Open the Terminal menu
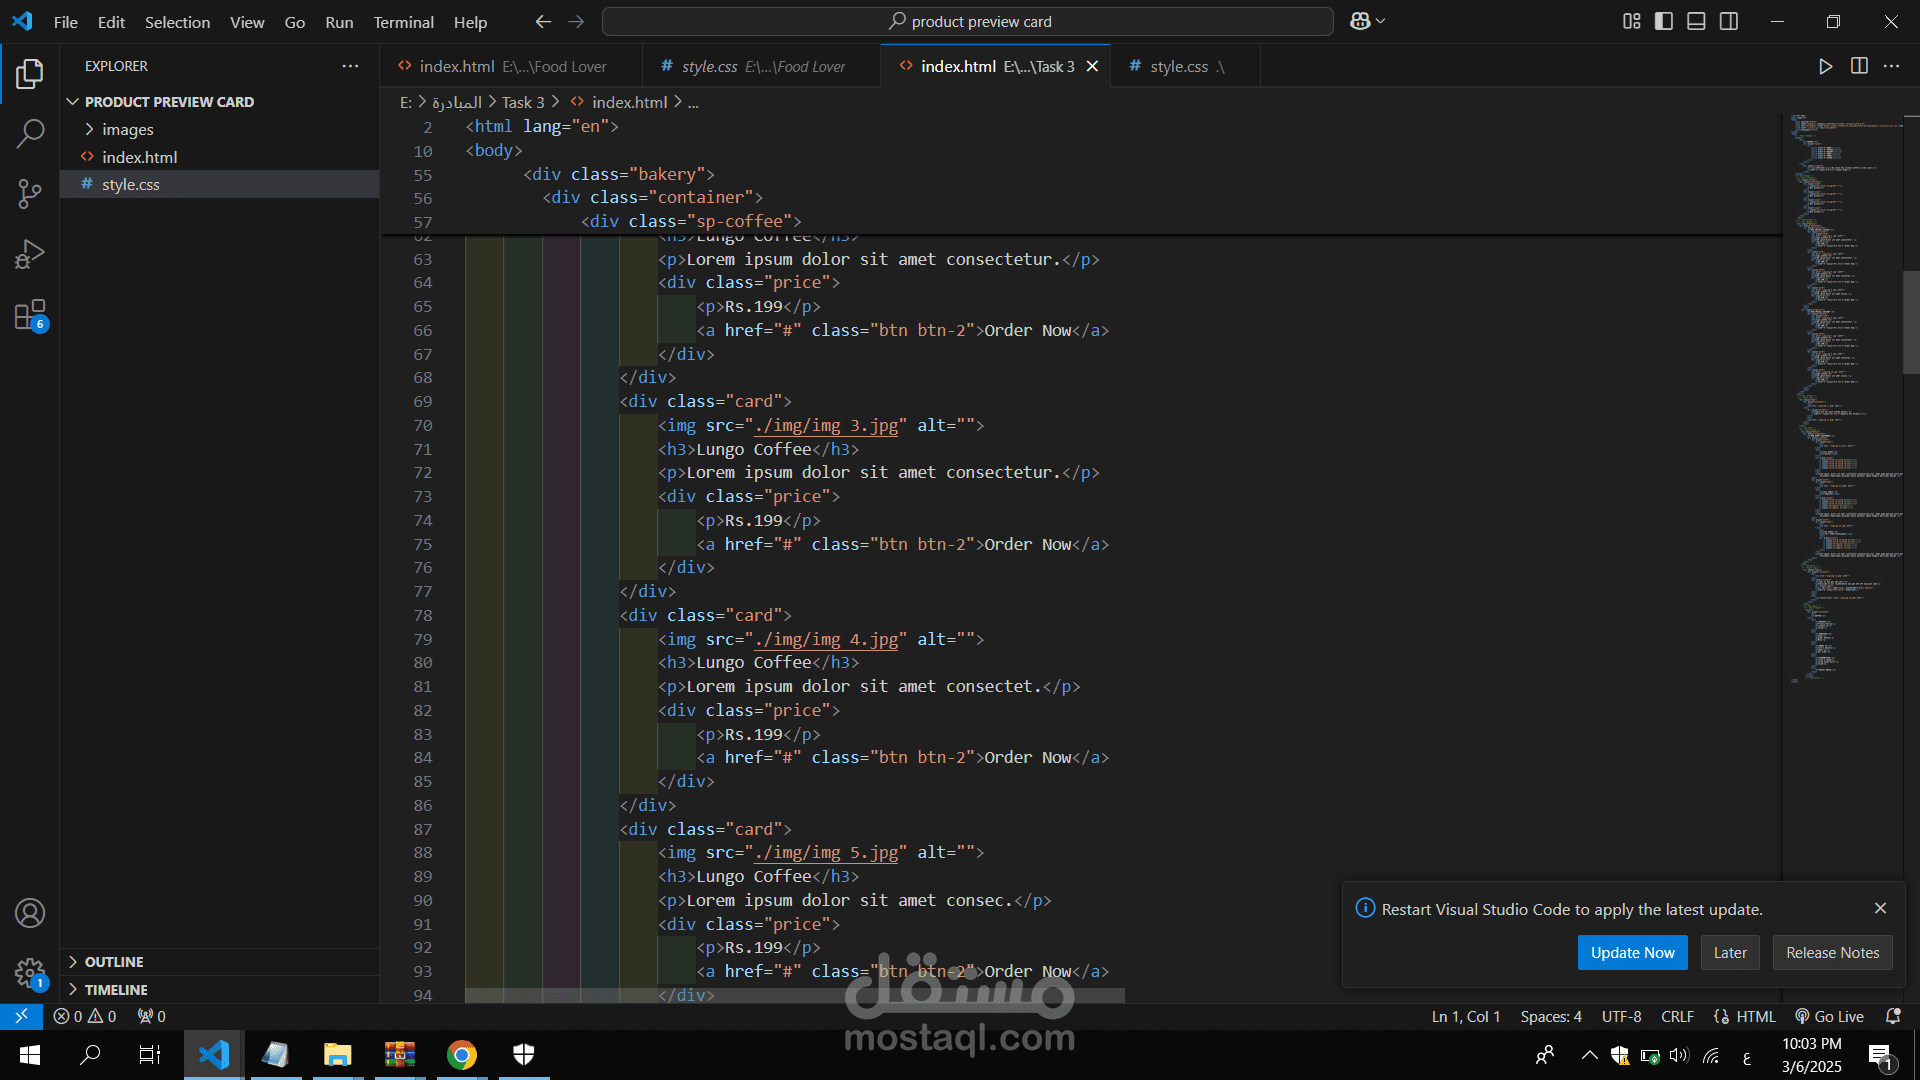The height and width of the screenshot is (1080, 1920). pyautogui.click(x=403, y=22)
